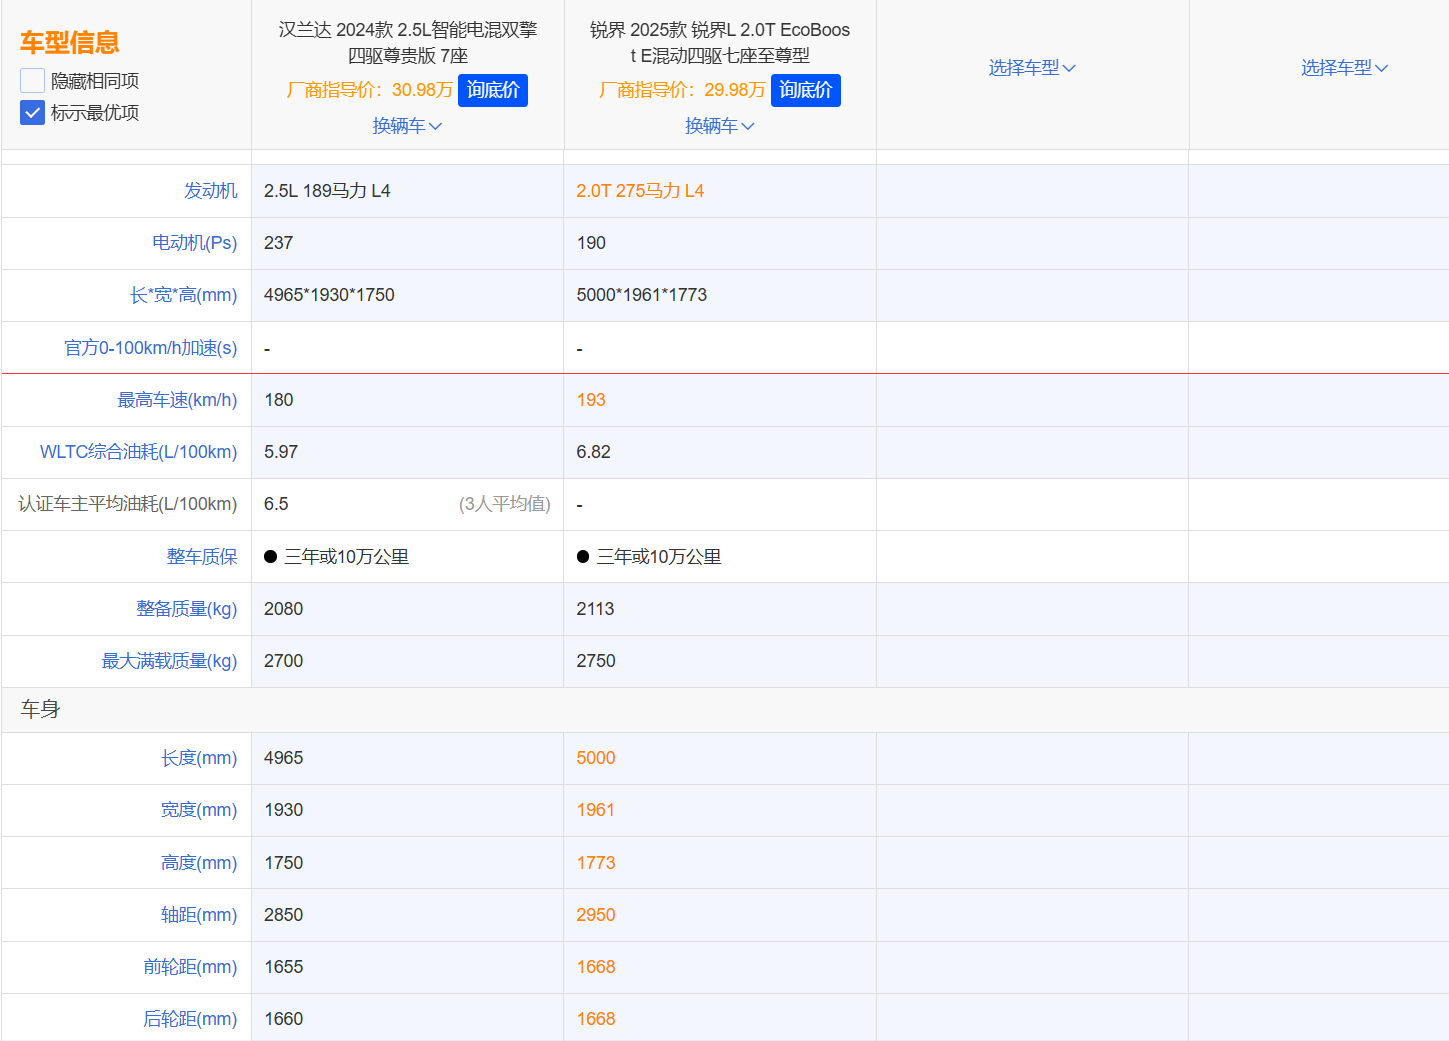1449x1041 pixels.
Task: Click the 2113 curb weight value
Action: [595, 609]
